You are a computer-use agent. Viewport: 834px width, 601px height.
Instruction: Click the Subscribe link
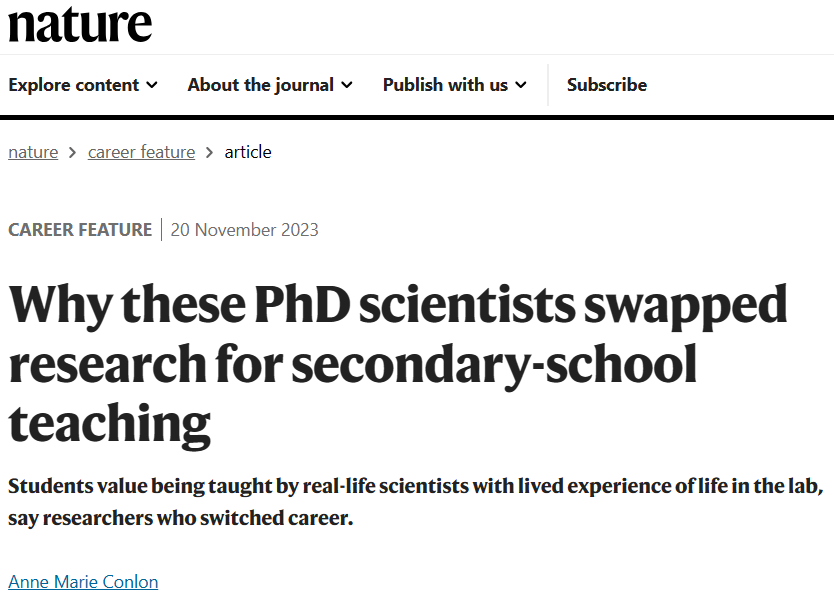click(606, 85)
